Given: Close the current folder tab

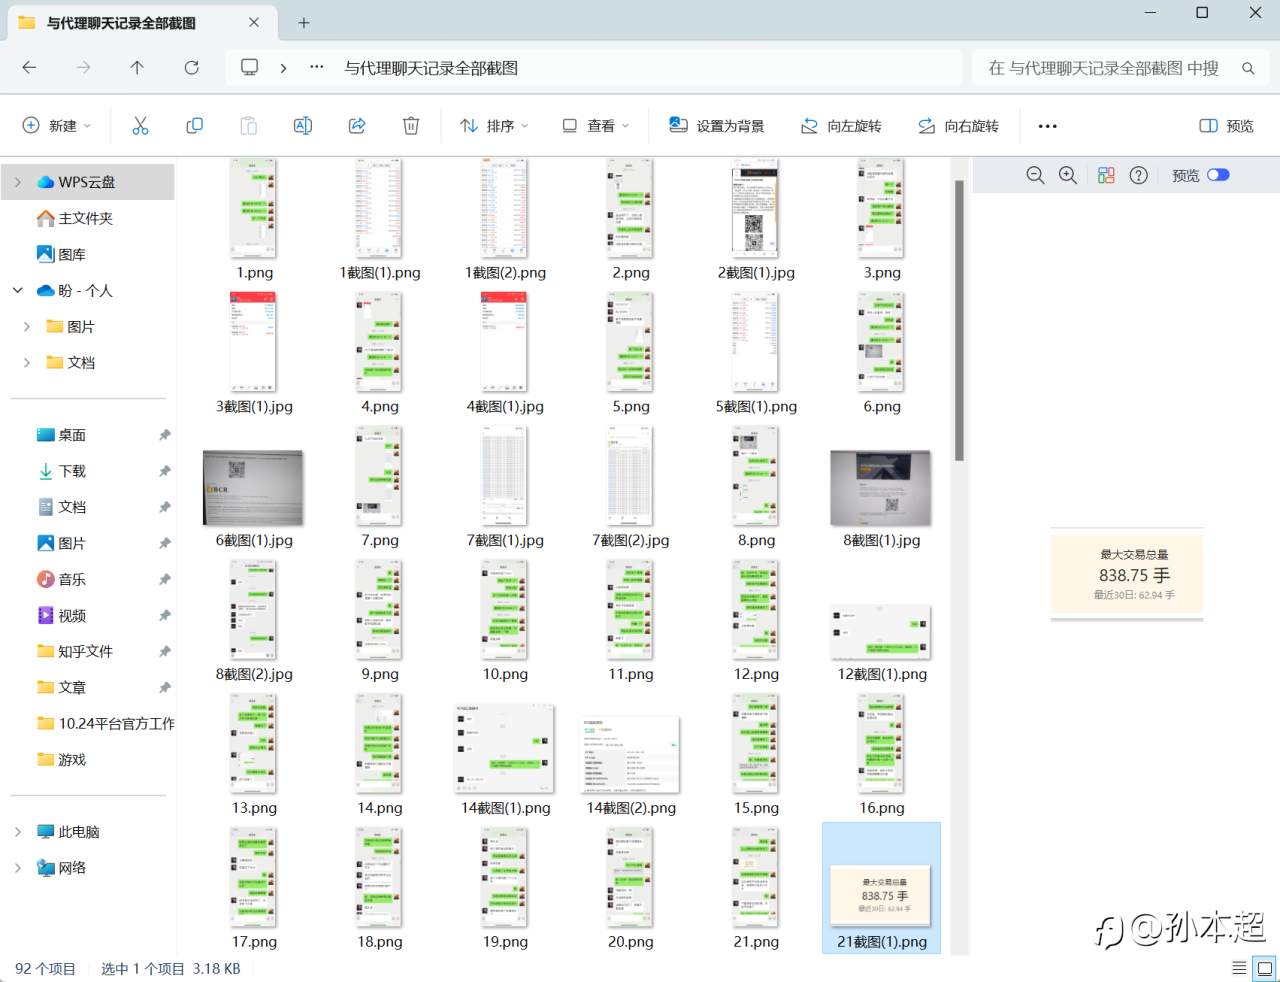Looking at the screenshot, I should (x=254, y=22).
